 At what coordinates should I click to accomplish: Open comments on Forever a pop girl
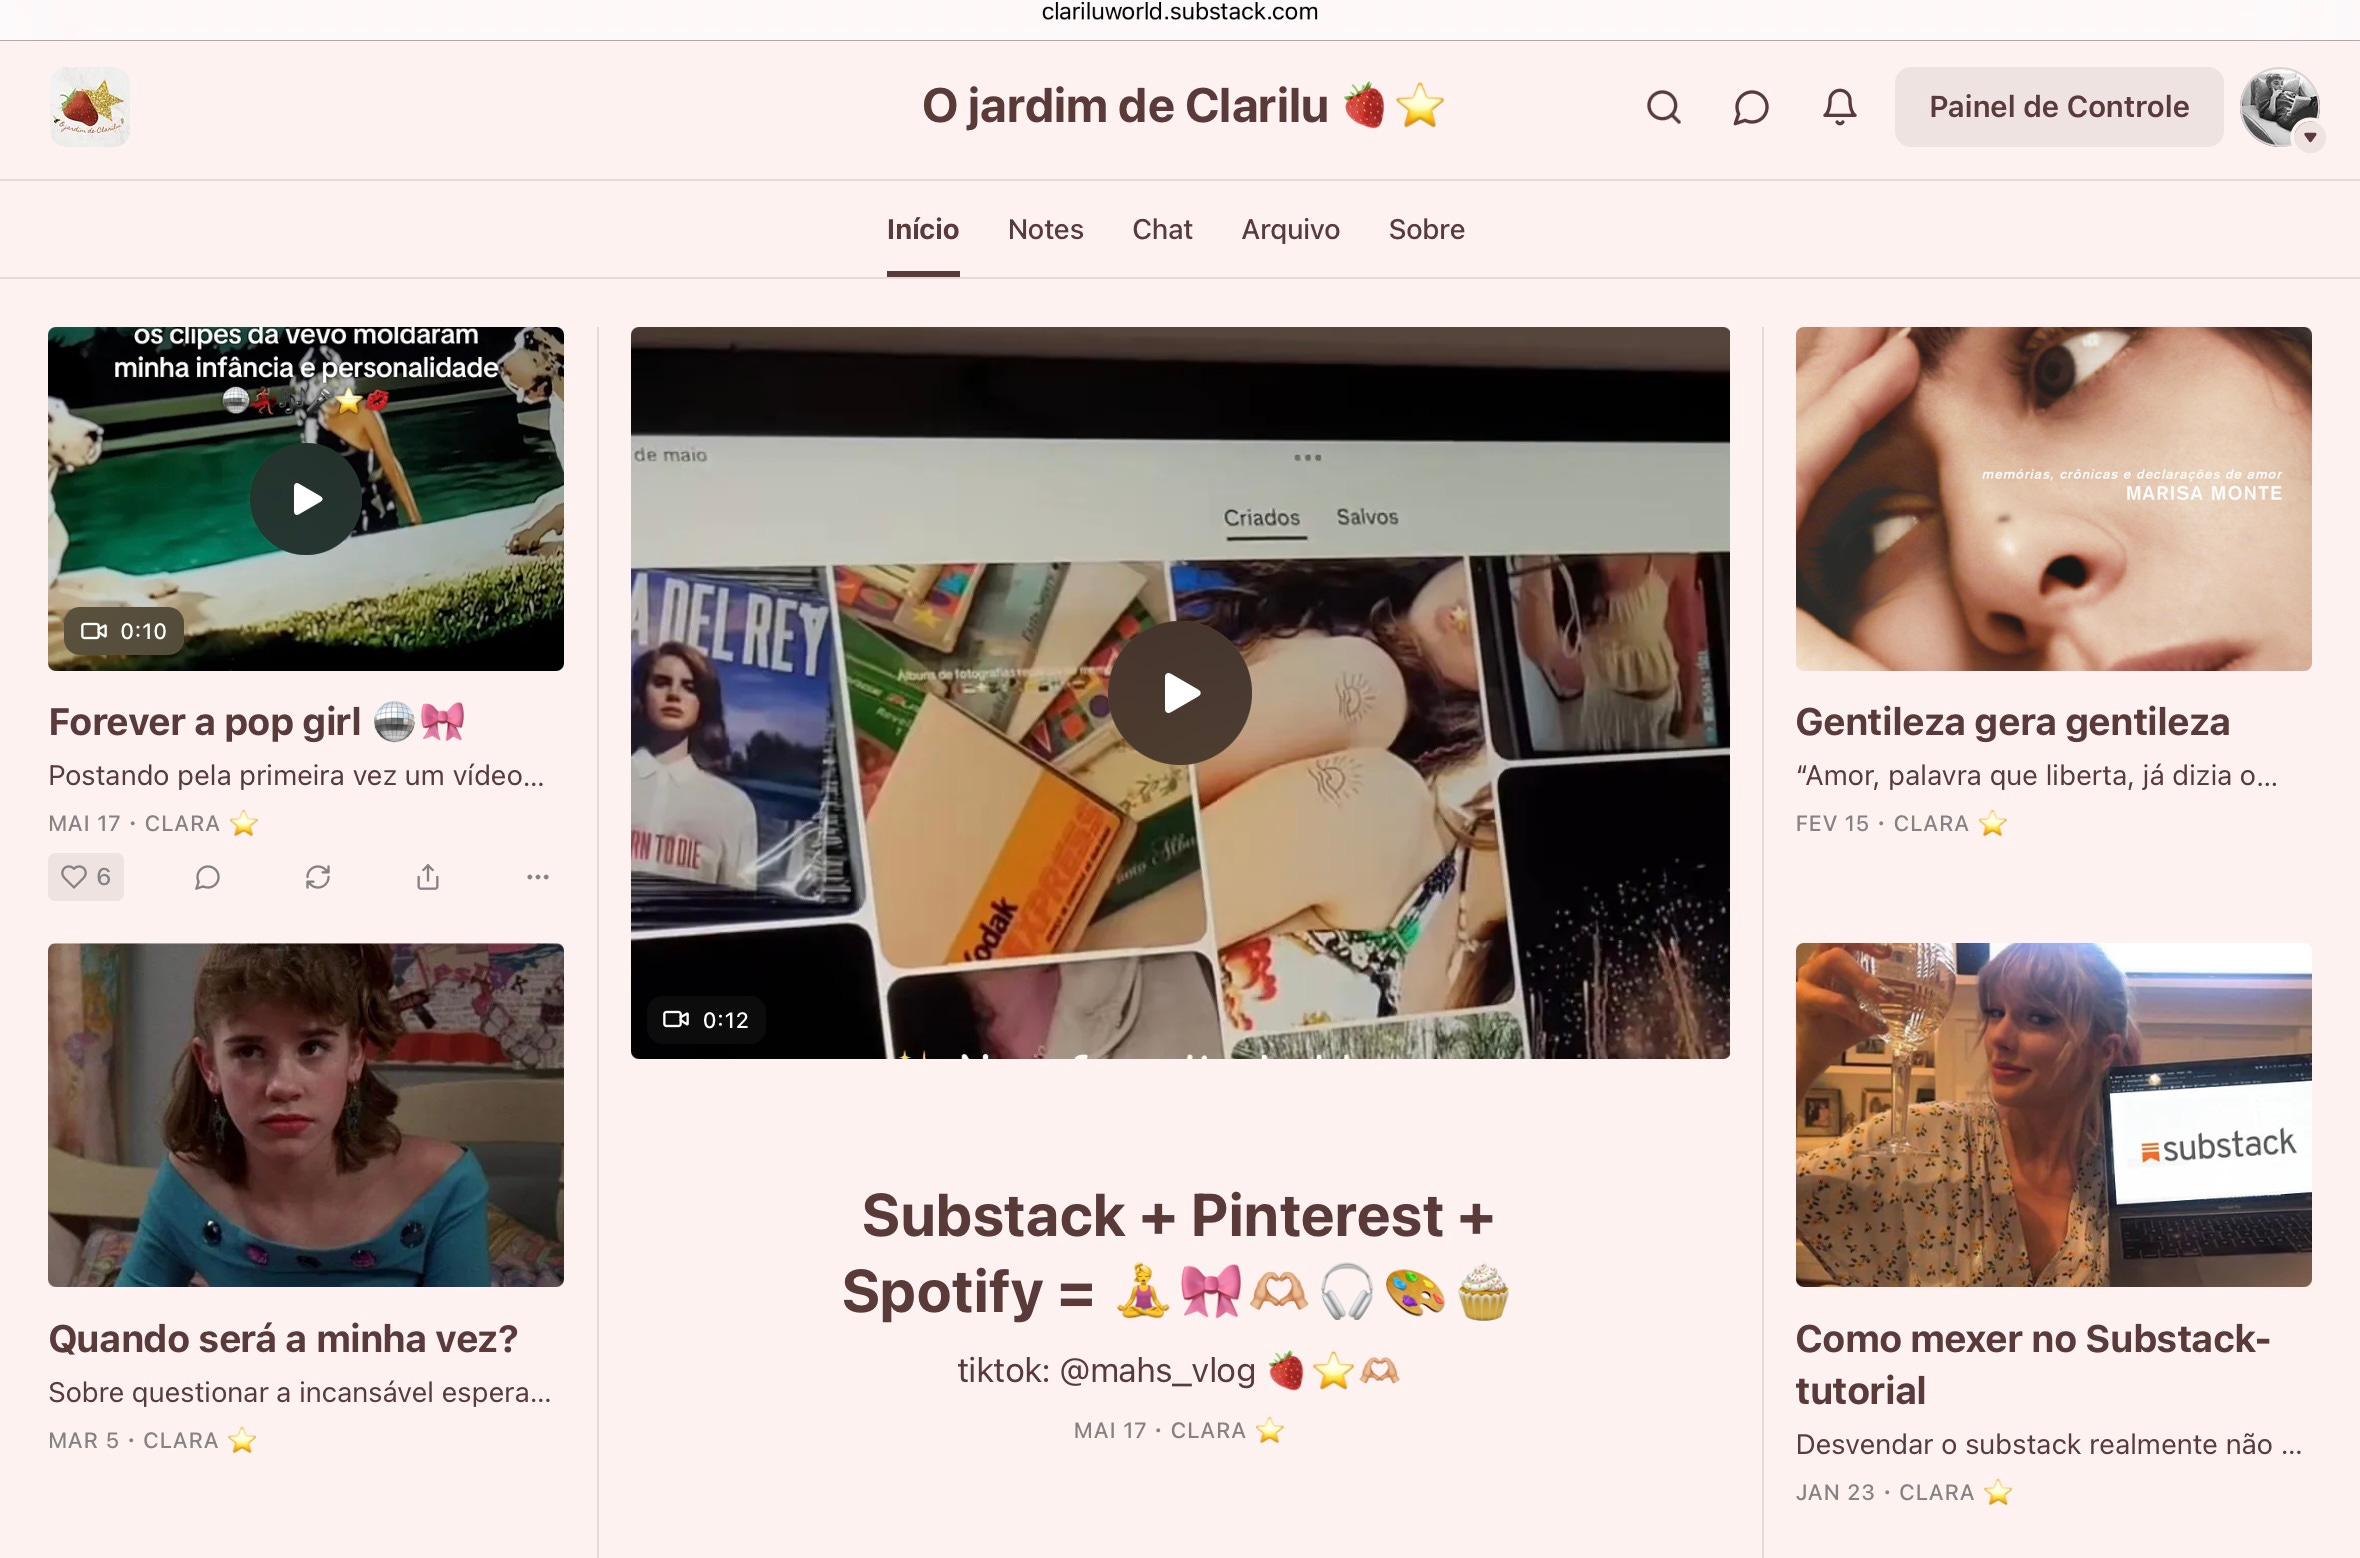[207, 877]
